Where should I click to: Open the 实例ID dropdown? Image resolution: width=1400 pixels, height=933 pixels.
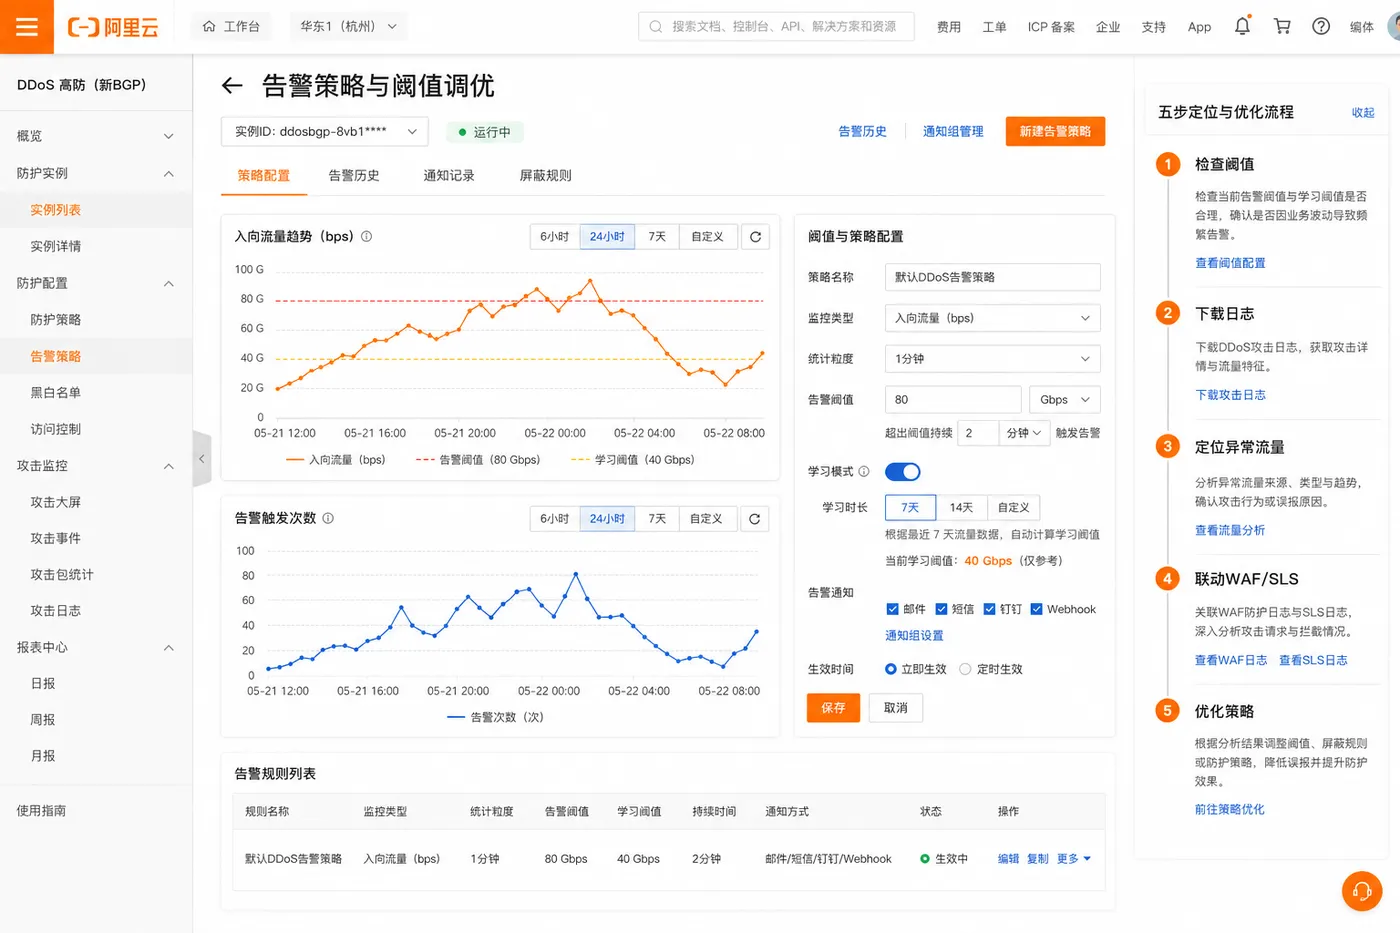point(325,132)
